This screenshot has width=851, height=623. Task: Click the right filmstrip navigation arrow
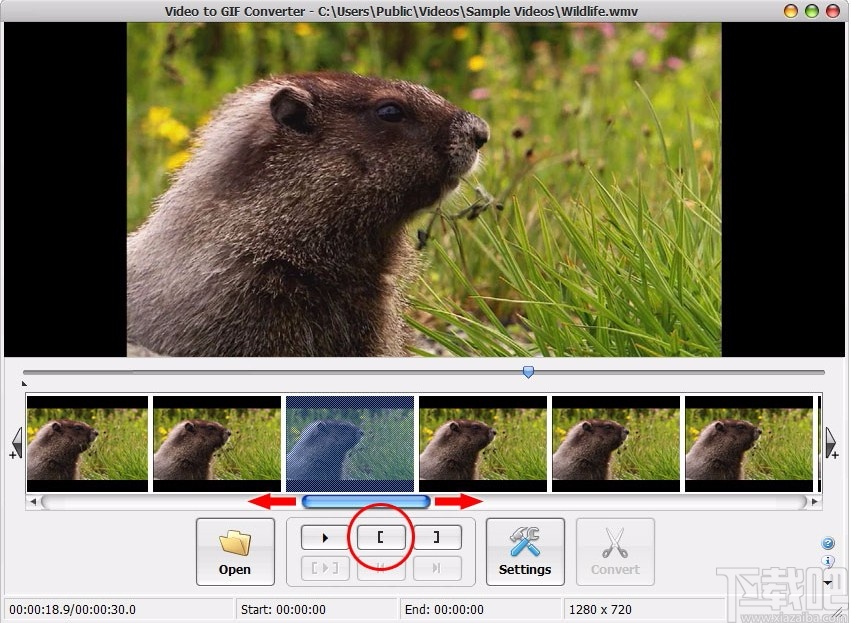832,440
